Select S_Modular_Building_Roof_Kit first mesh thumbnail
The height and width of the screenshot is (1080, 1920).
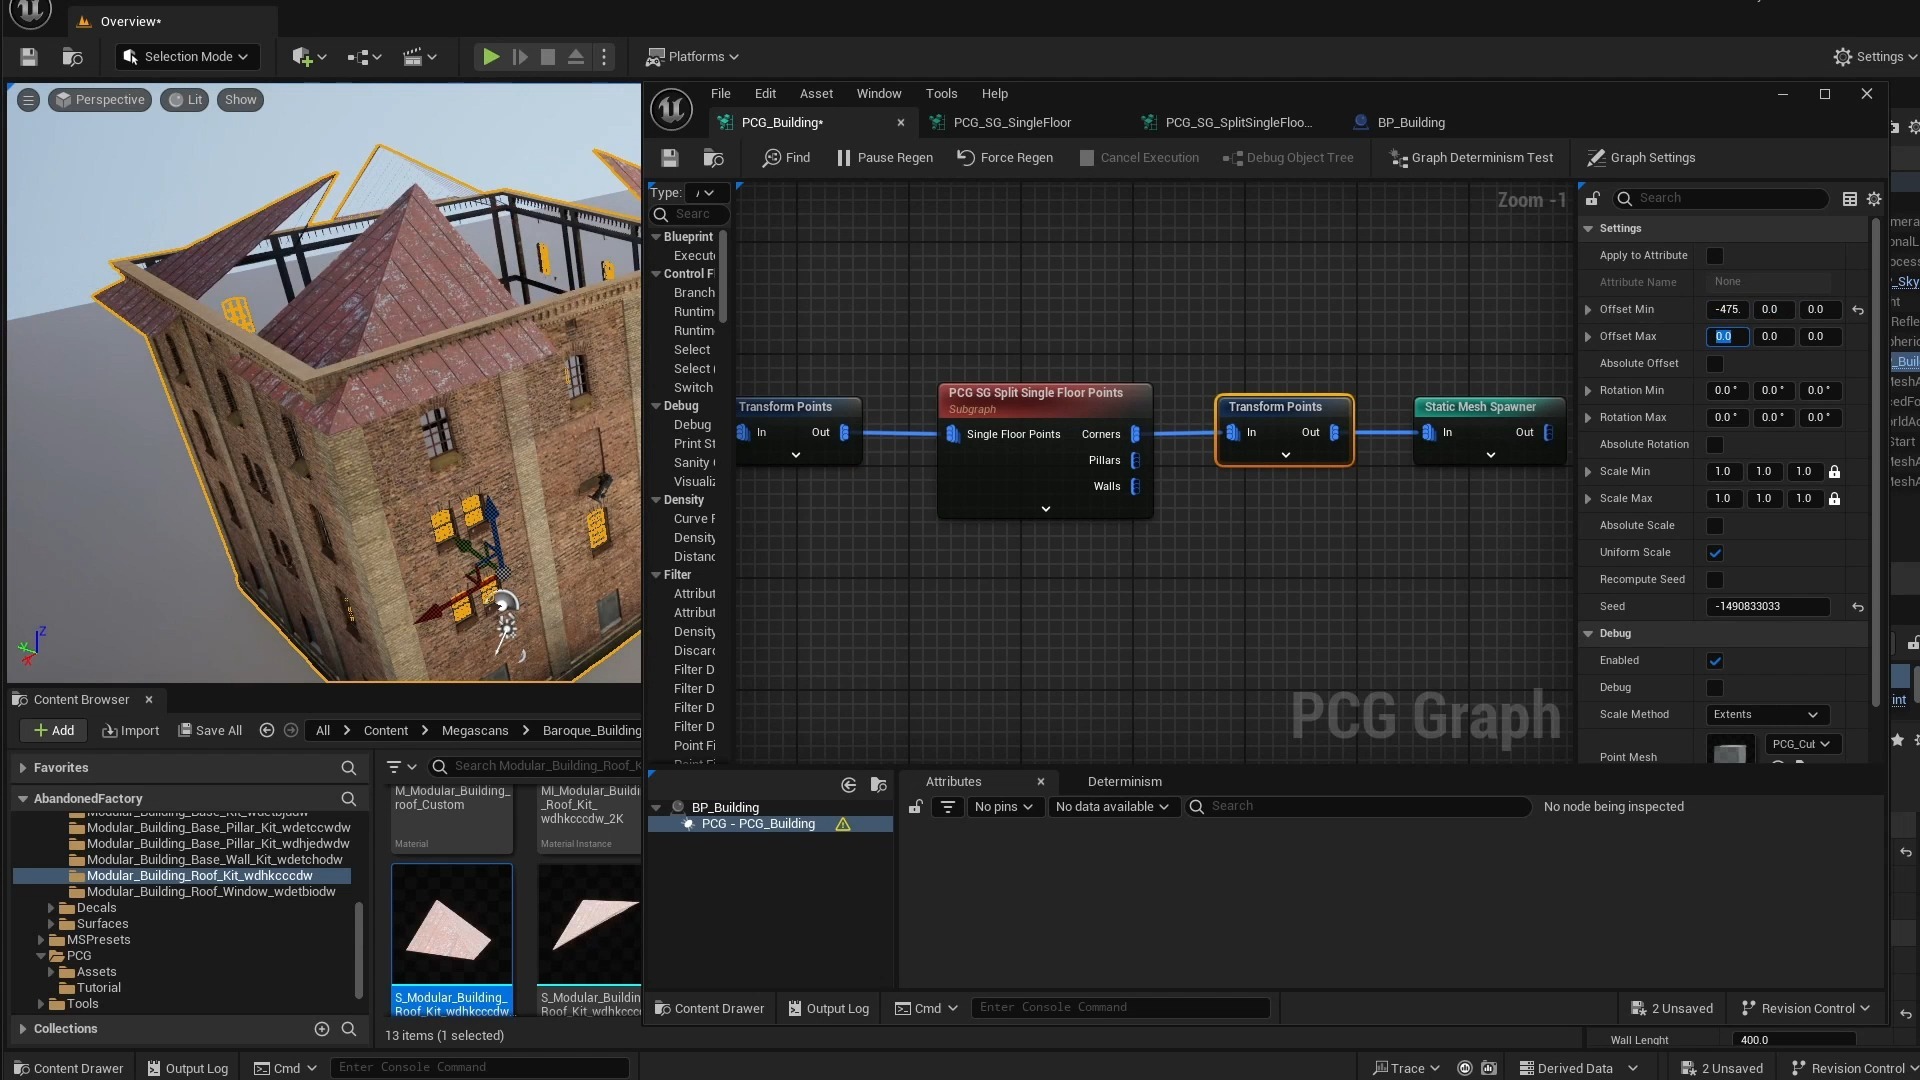[452, 925]
